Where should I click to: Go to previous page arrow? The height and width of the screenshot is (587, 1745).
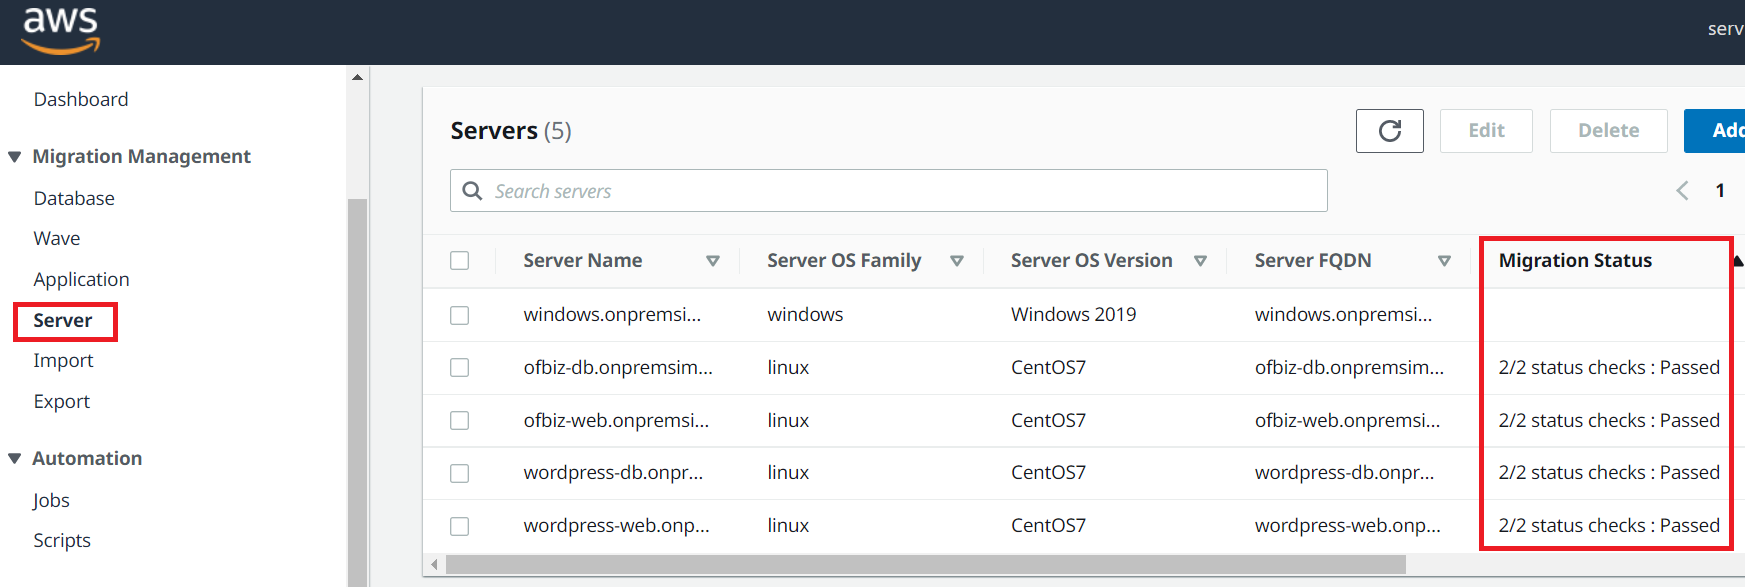click(1682, 191)
